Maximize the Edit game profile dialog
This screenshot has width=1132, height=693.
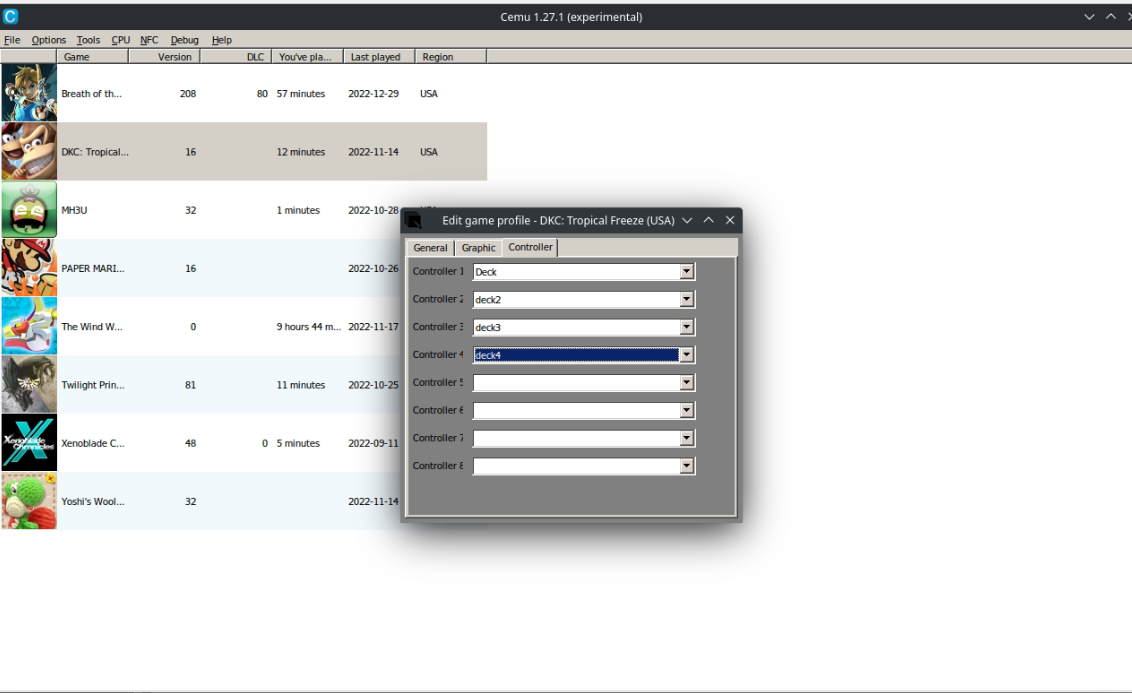[708, 220]
